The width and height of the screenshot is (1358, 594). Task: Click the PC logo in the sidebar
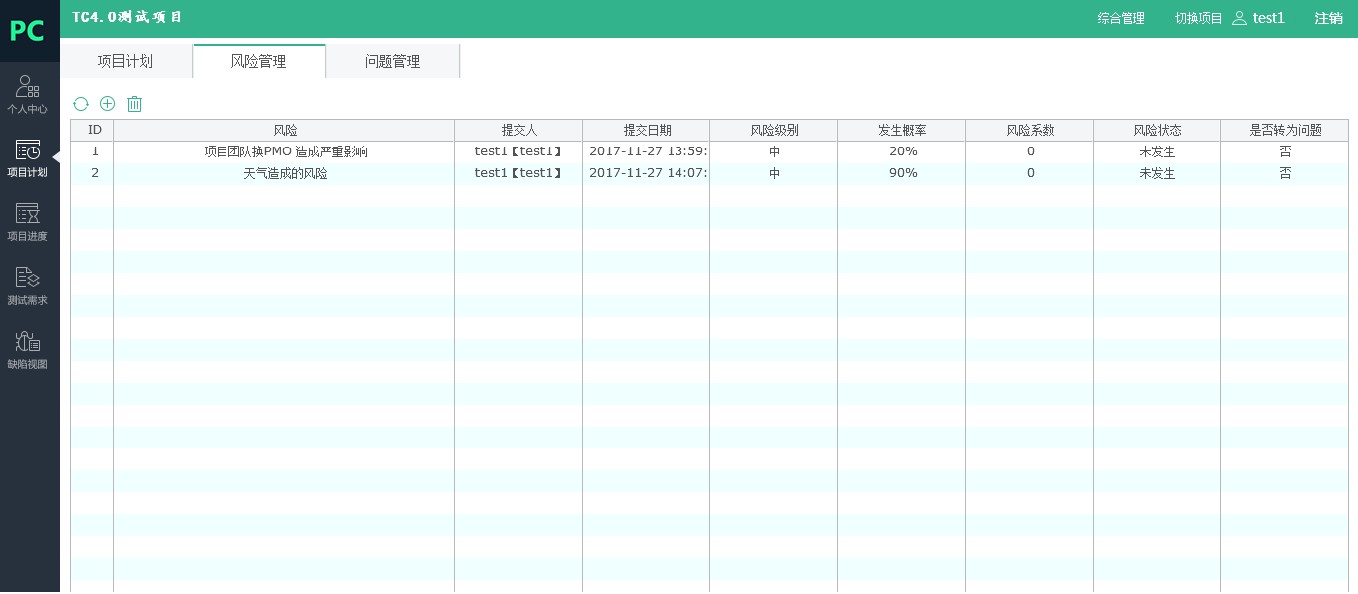point(27,30)
